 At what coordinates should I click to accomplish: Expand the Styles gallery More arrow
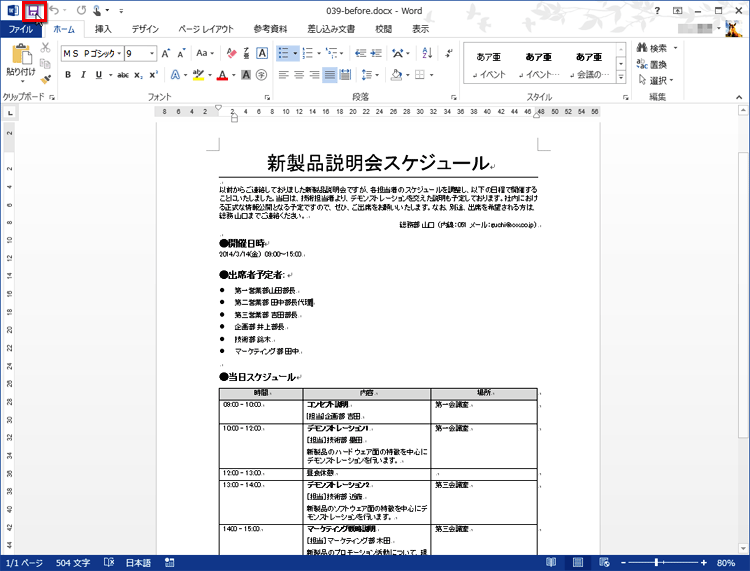click(621, 77)
